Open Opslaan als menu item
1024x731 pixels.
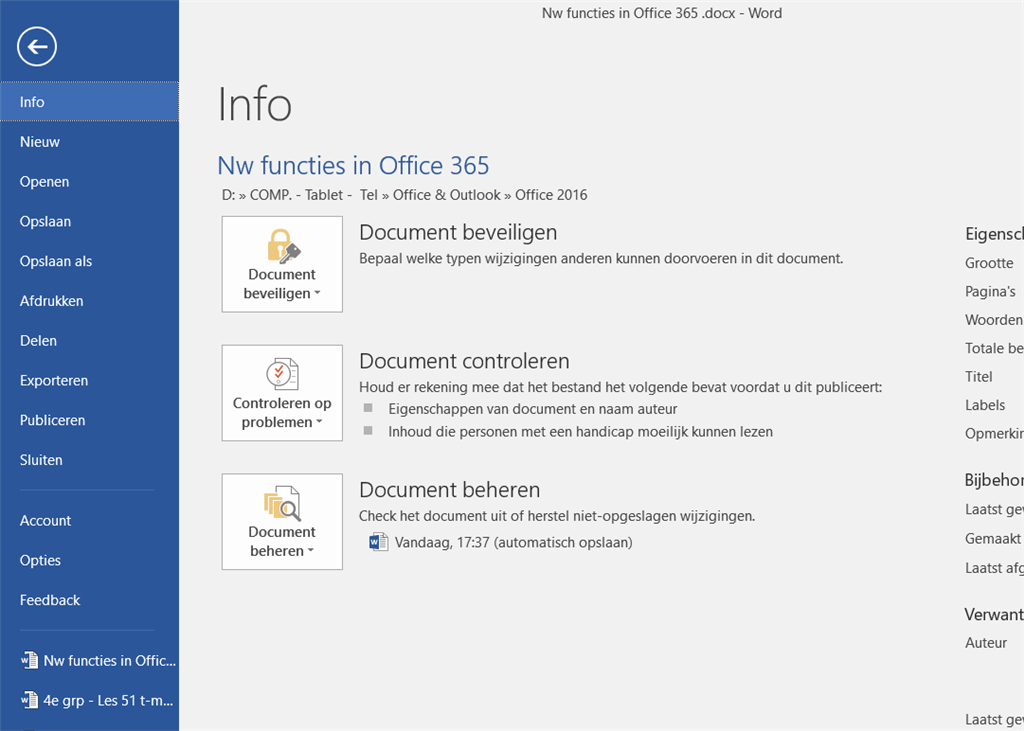(89, 261)
